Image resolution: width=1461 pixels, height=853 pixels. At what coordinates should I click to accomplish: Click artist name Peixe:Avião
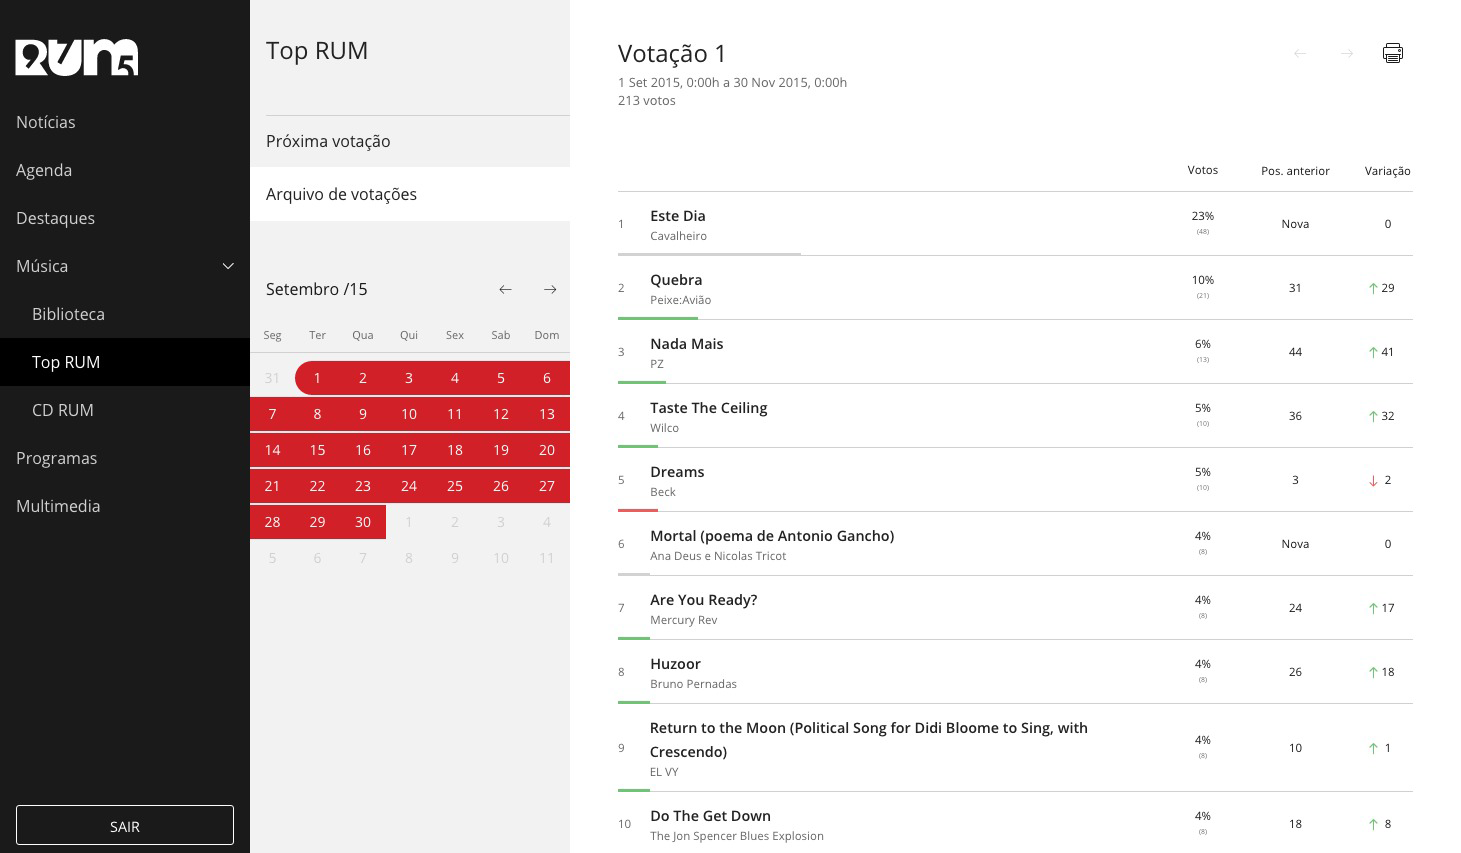coord(681,300)
